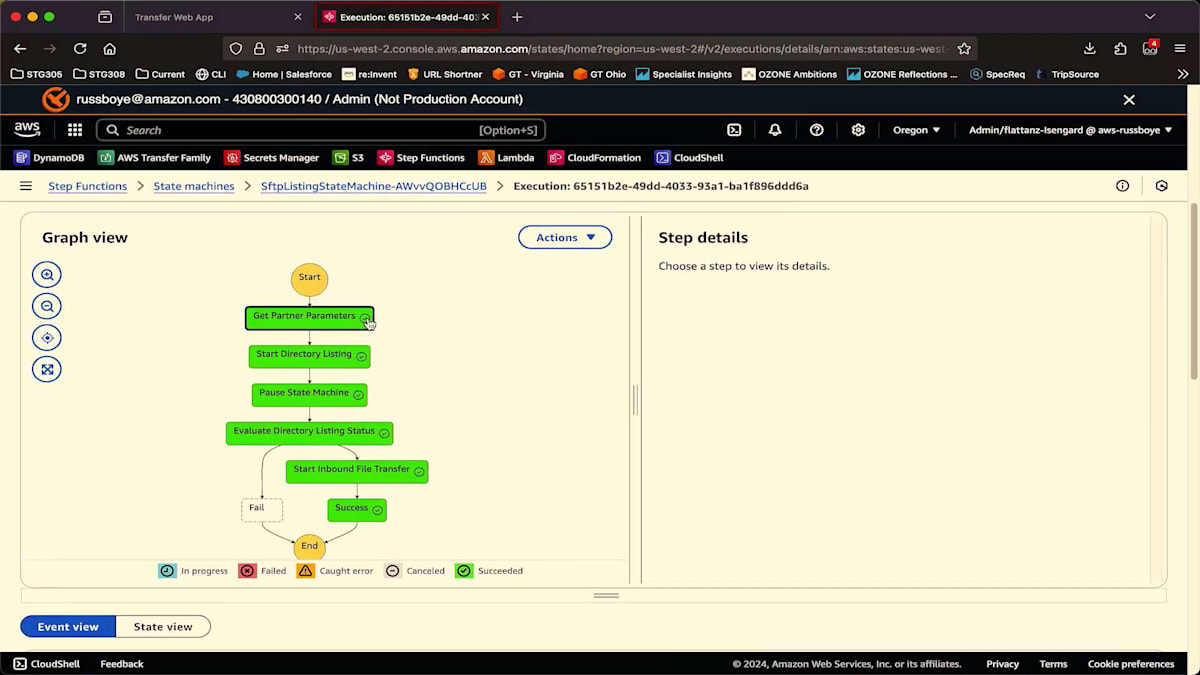Screen dimensions: 1200x675
Task: Show more bookmarks chevron
Action: pos(1183,74)
